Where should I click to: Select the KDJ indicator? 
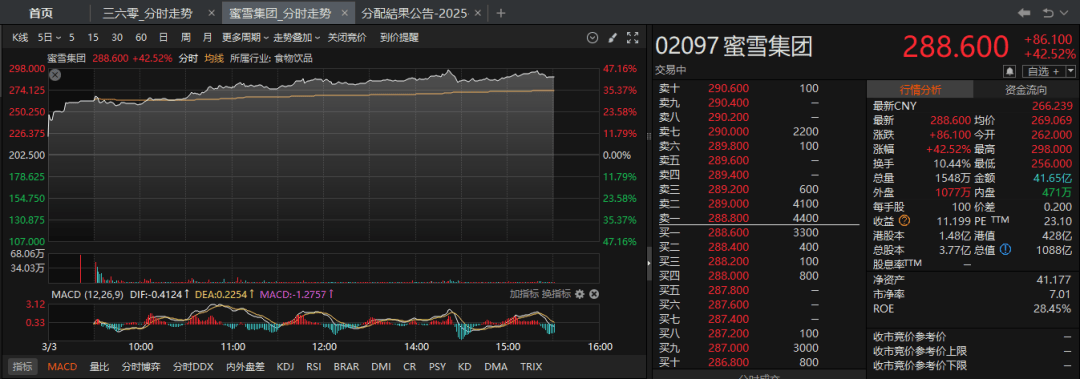tap(285, 367)
